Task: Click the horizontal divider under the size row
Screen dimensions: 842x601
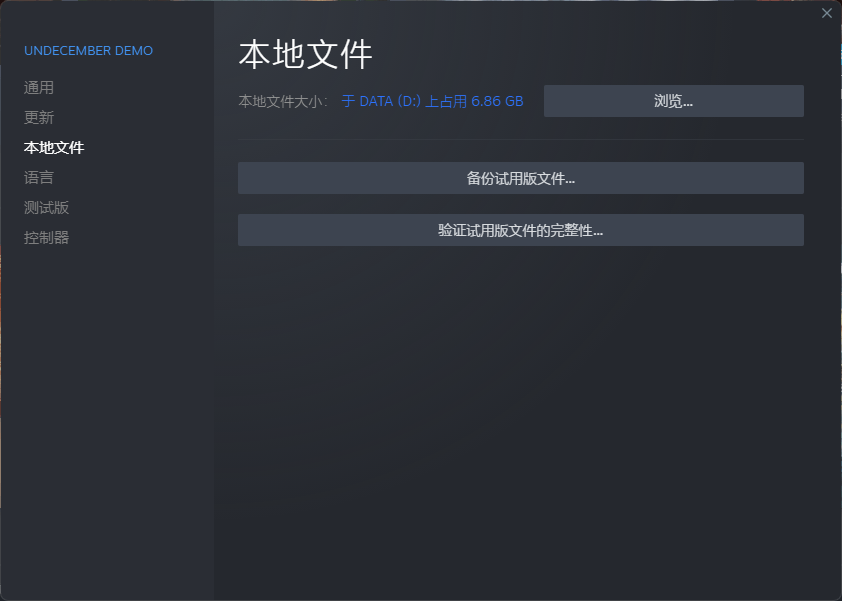Action: [x=520, y=139]
